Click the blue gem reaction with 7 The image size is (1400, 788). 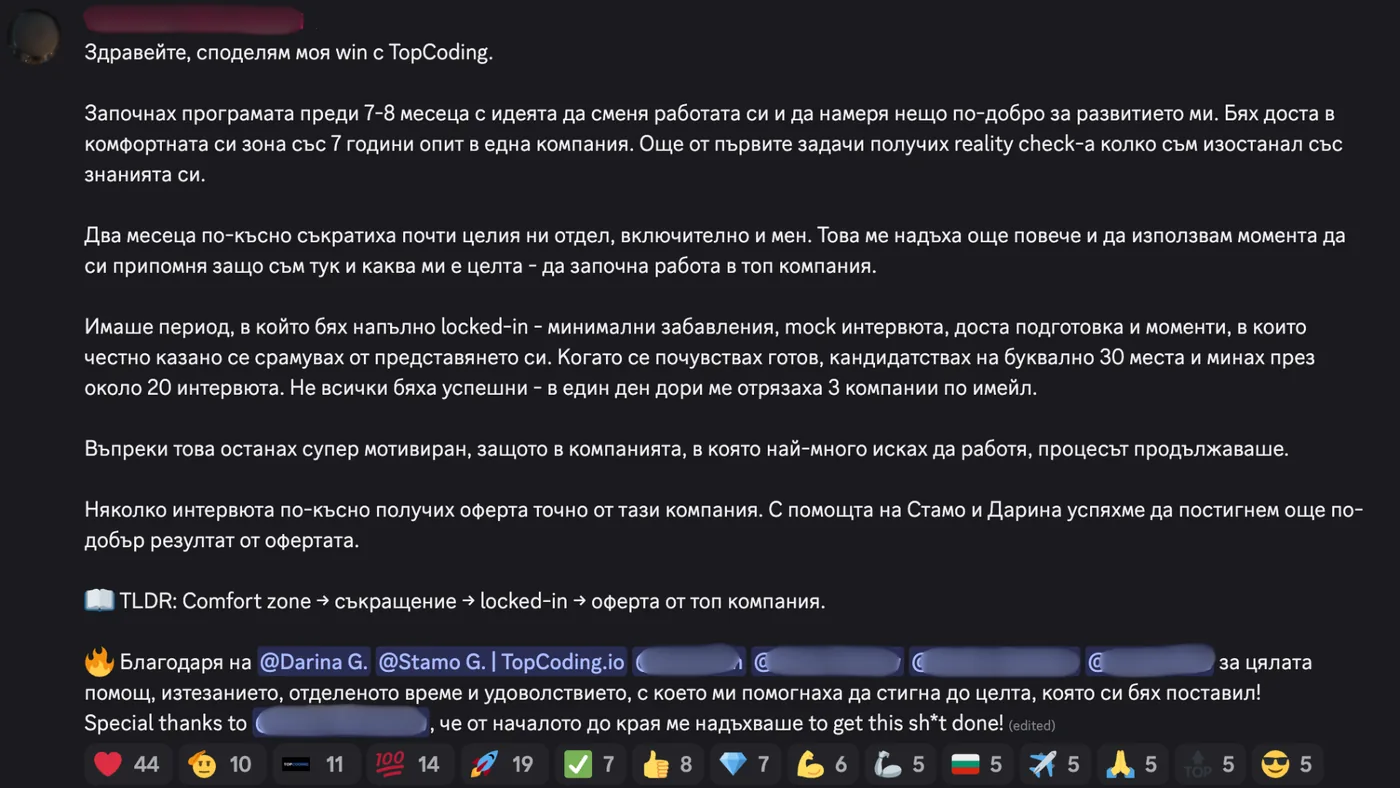coord(746,765)
